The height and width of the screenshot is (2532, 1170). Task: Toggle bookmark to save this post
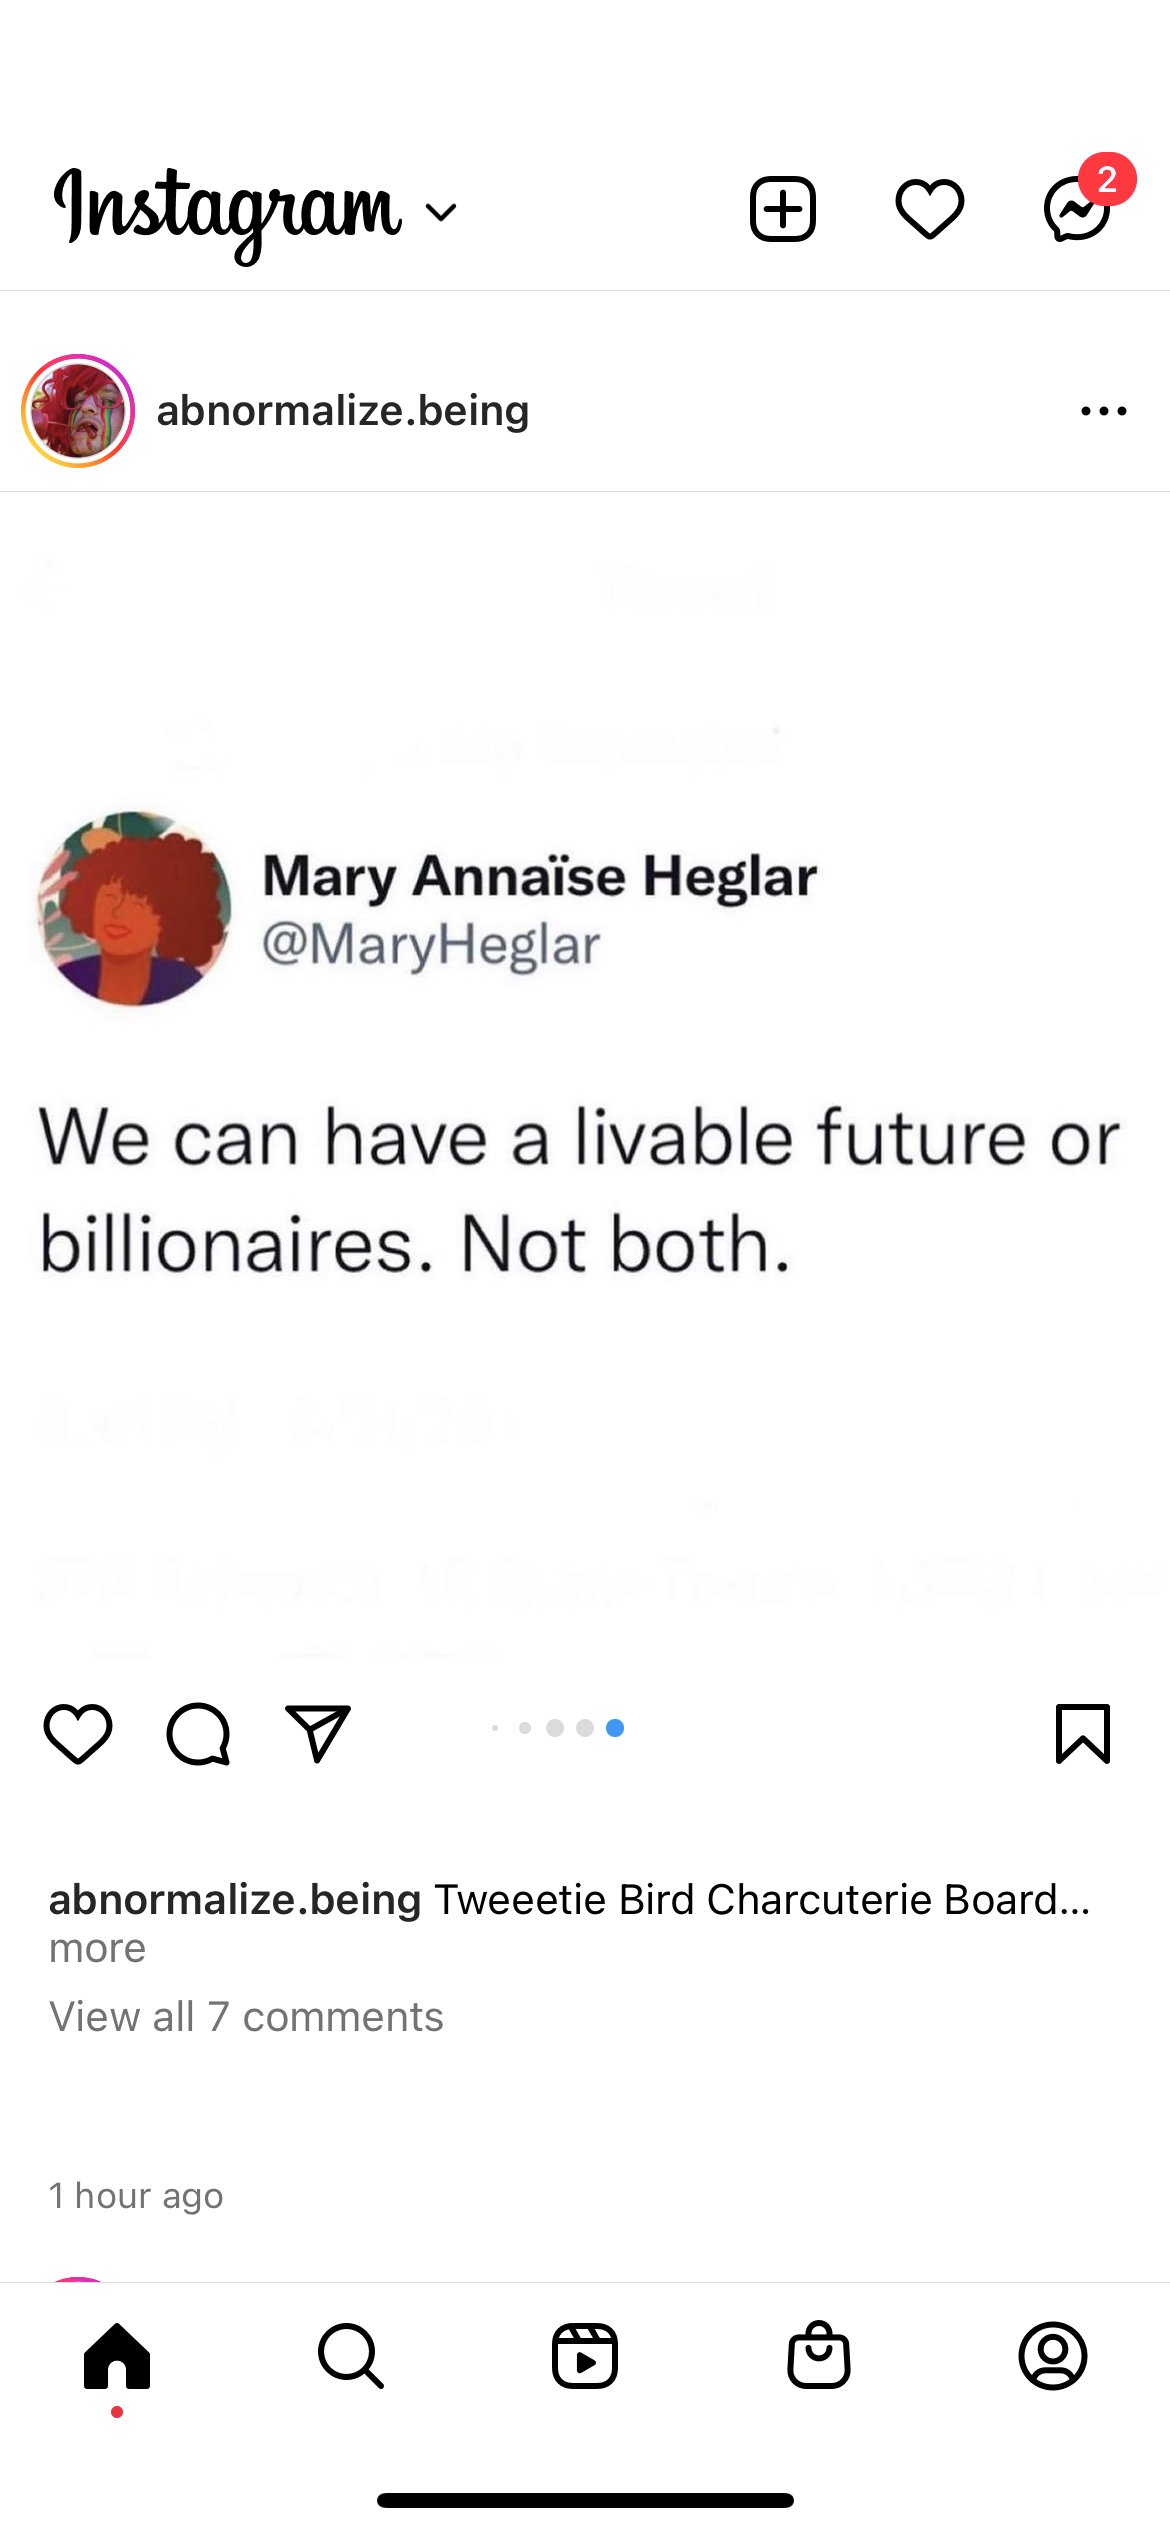pos(1083,1733)
